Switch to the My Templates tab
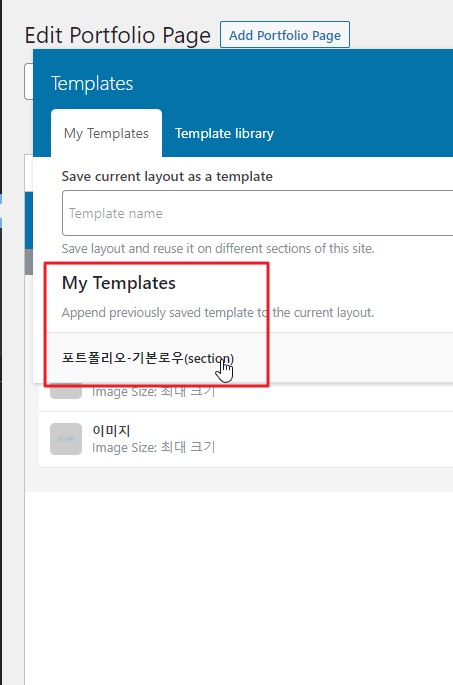This screenshot has width=453, height=685. (x=106, y=133)
